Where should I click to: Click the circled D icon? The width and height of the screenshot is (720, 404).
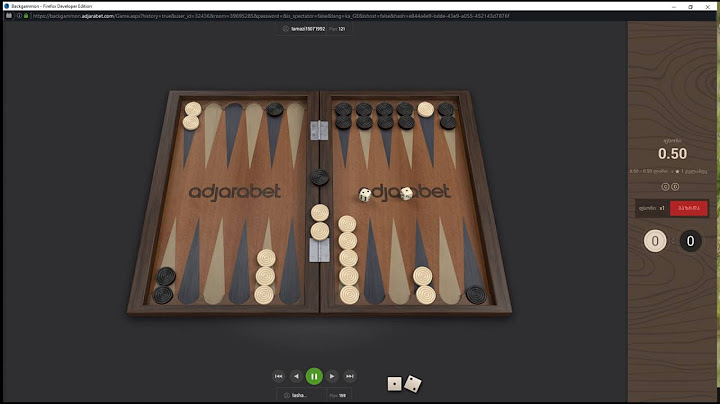coord(675,186)
